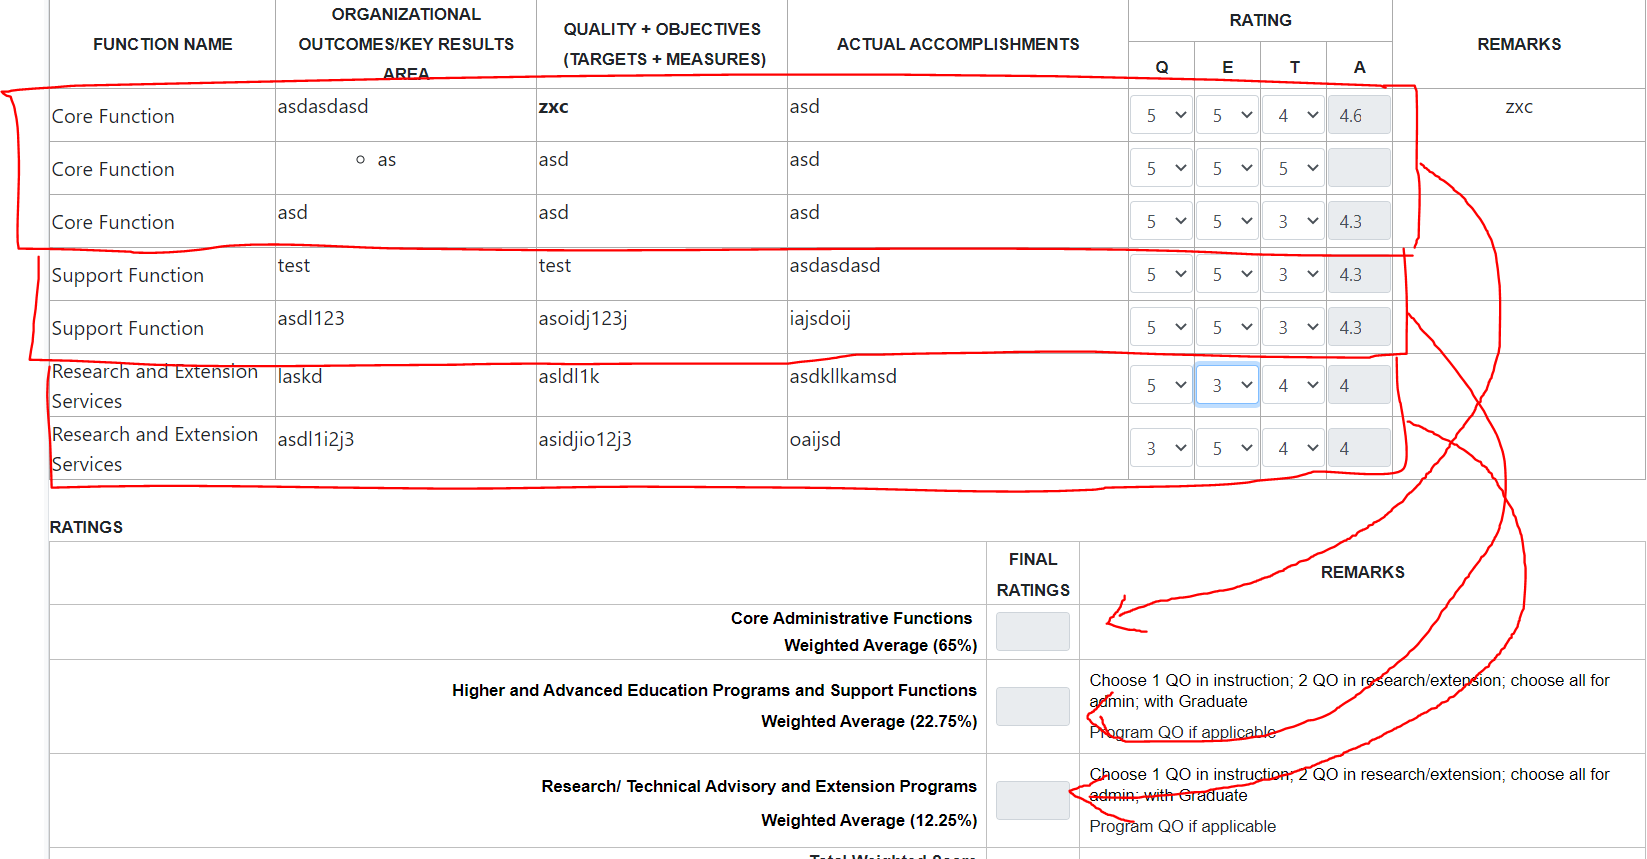Expand E dropdown in the asdl123 Support Function row

click(1228, 327)
